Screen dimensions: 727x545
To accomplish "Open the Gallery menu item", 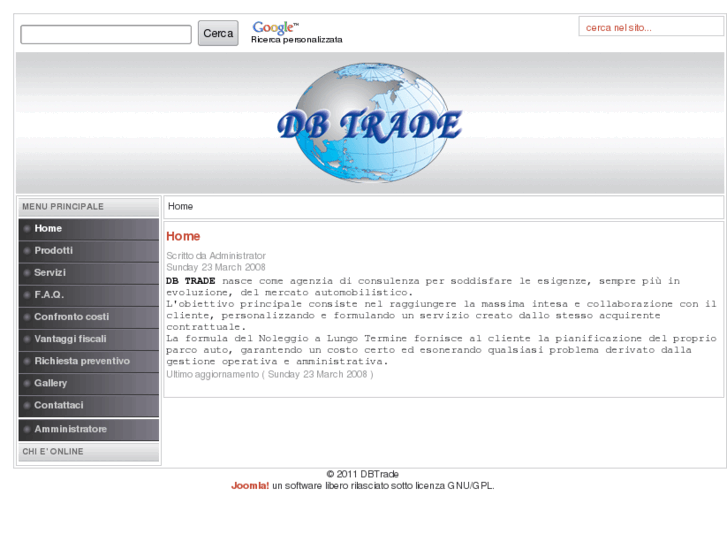I will point(89,384).
